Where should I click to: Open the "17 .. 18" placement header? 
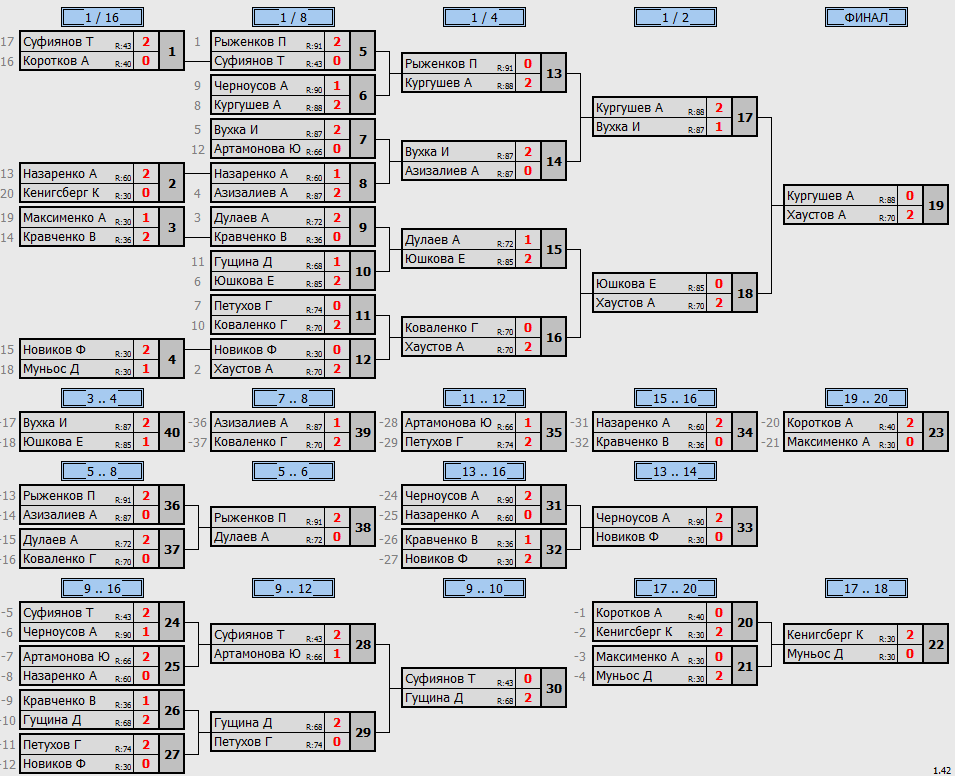tap(866, 588)
